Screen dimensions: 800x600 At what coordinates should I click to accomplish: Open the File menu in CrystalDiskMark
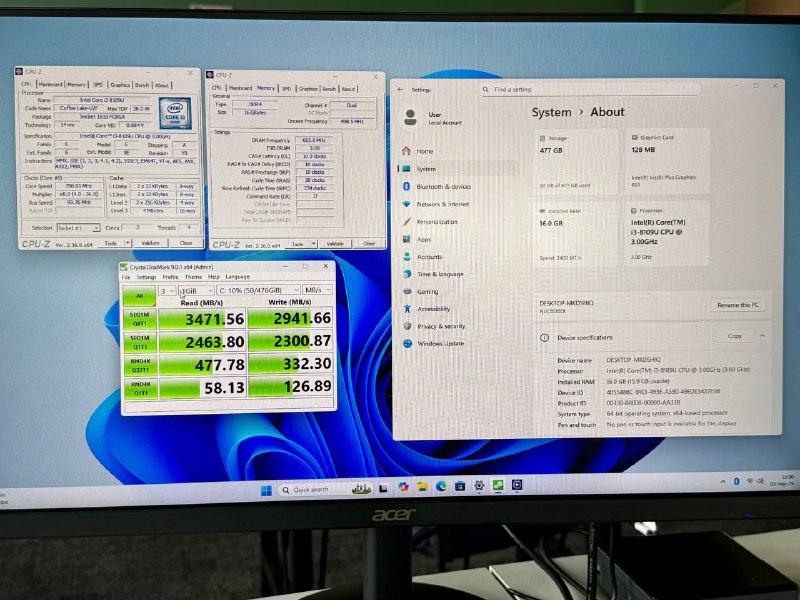tap(126, 277)
